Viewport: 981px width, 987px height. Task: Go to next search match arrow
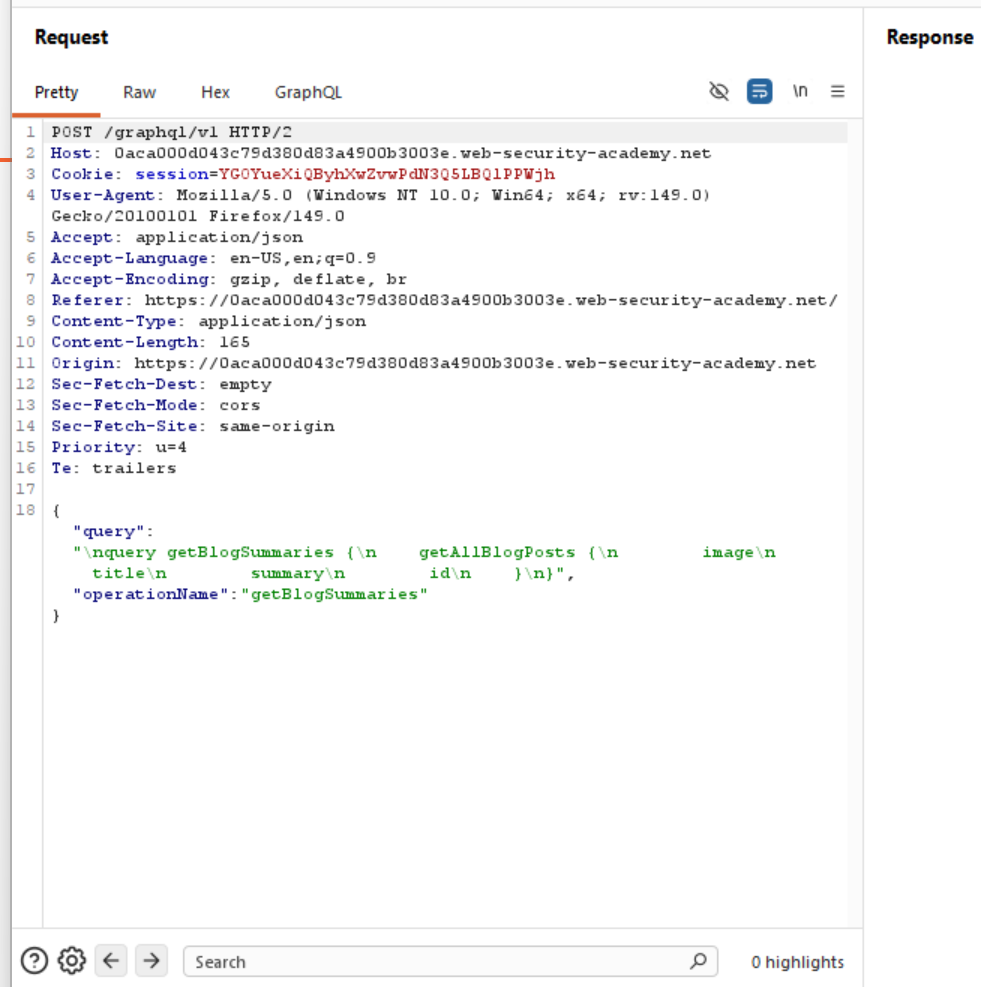151,961
